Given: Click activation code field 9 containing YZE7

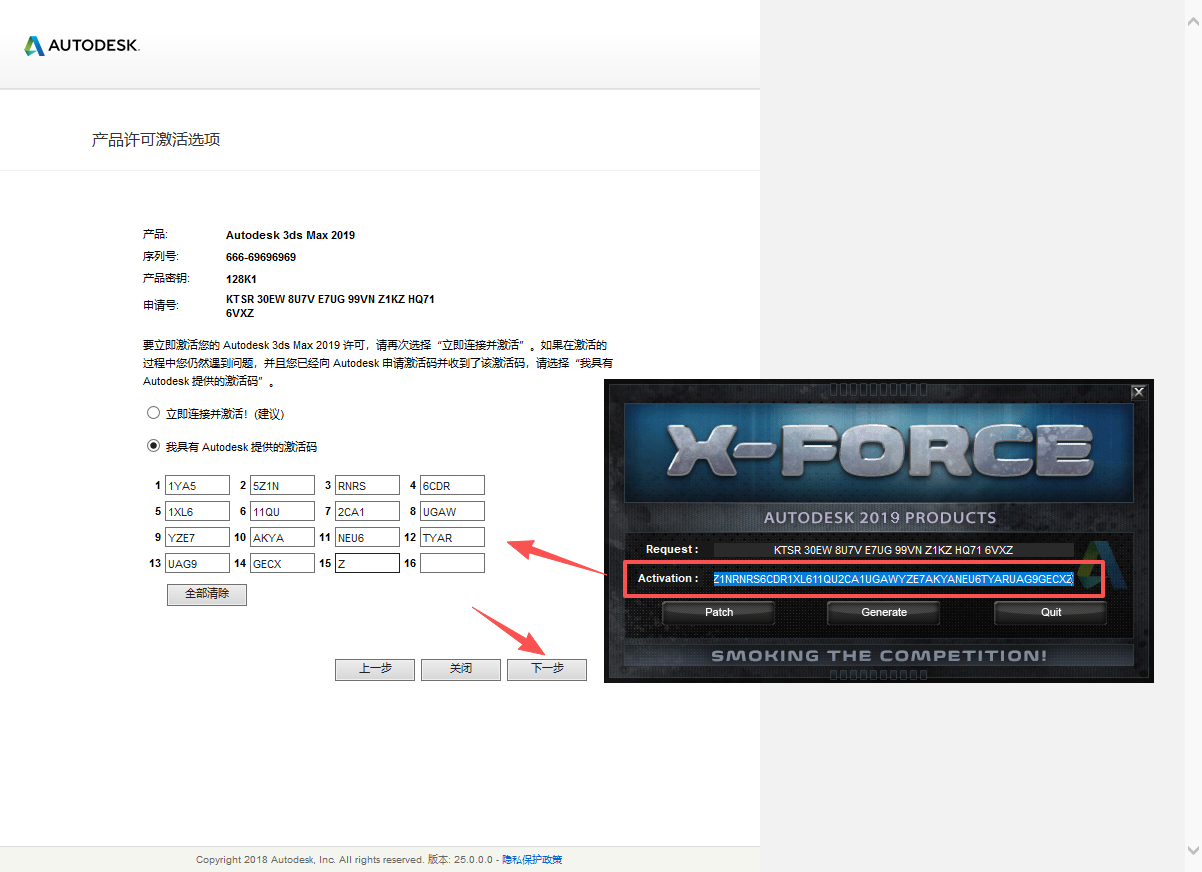Looking at the screenshot, I should coord(198,537).
